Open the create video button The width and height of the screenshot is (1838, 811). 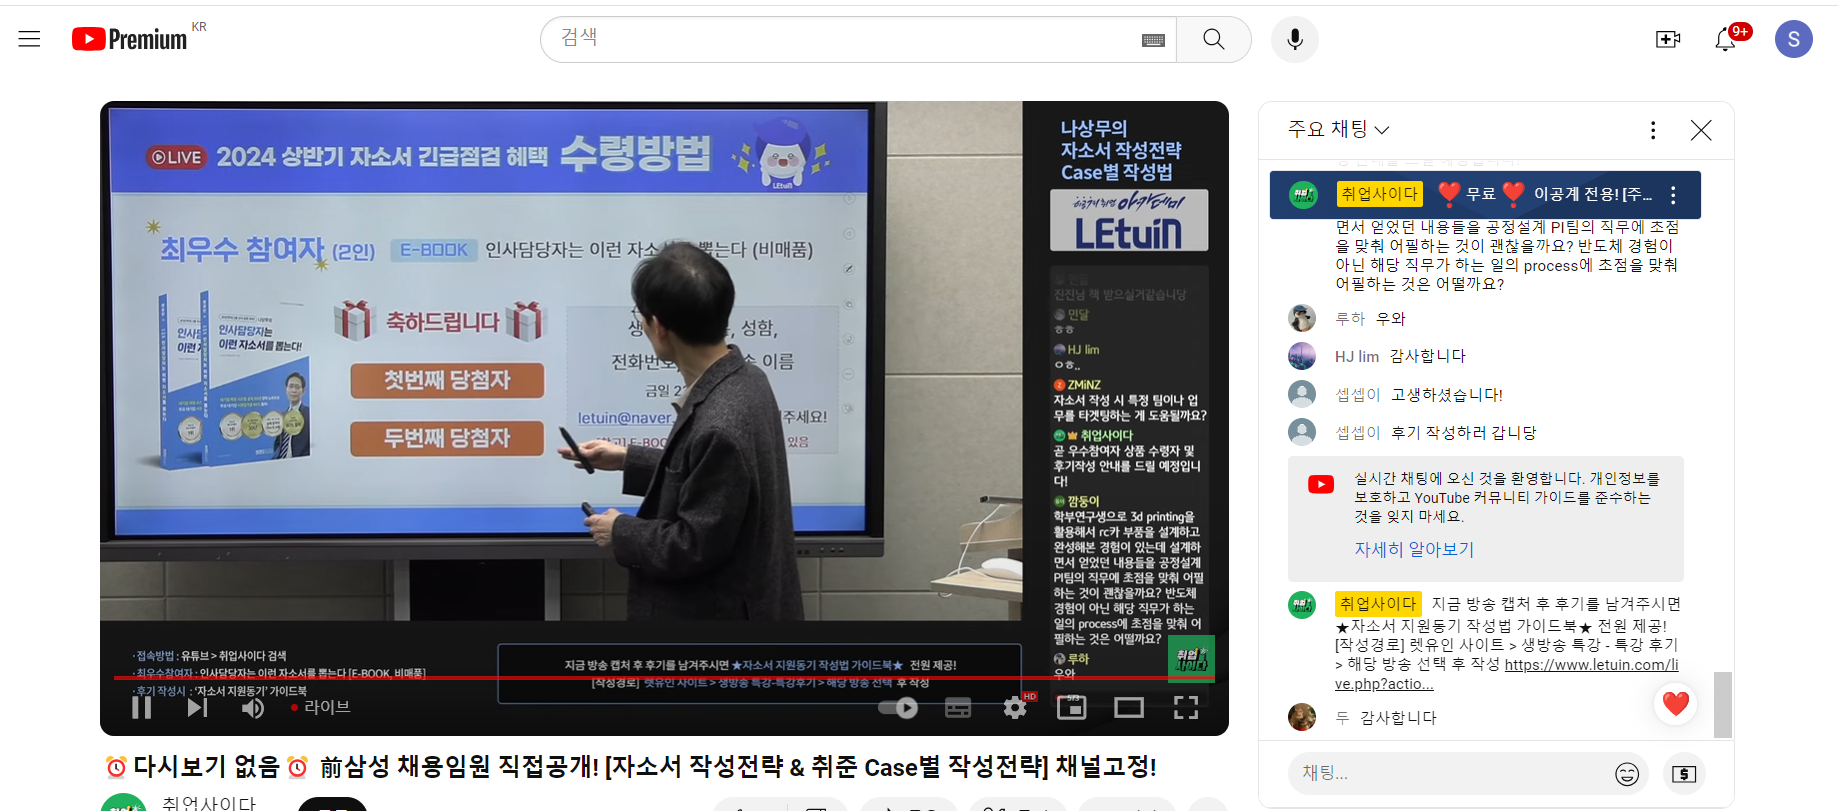(1668, 39)
